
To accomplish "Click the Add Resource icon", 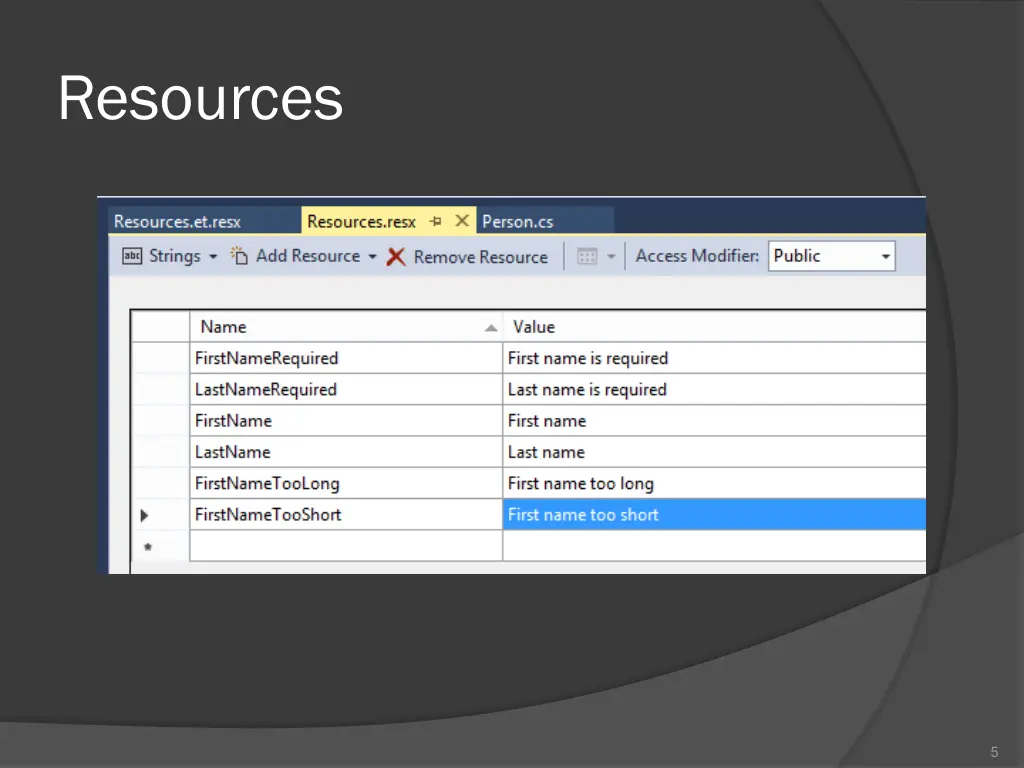I will 238,255.
